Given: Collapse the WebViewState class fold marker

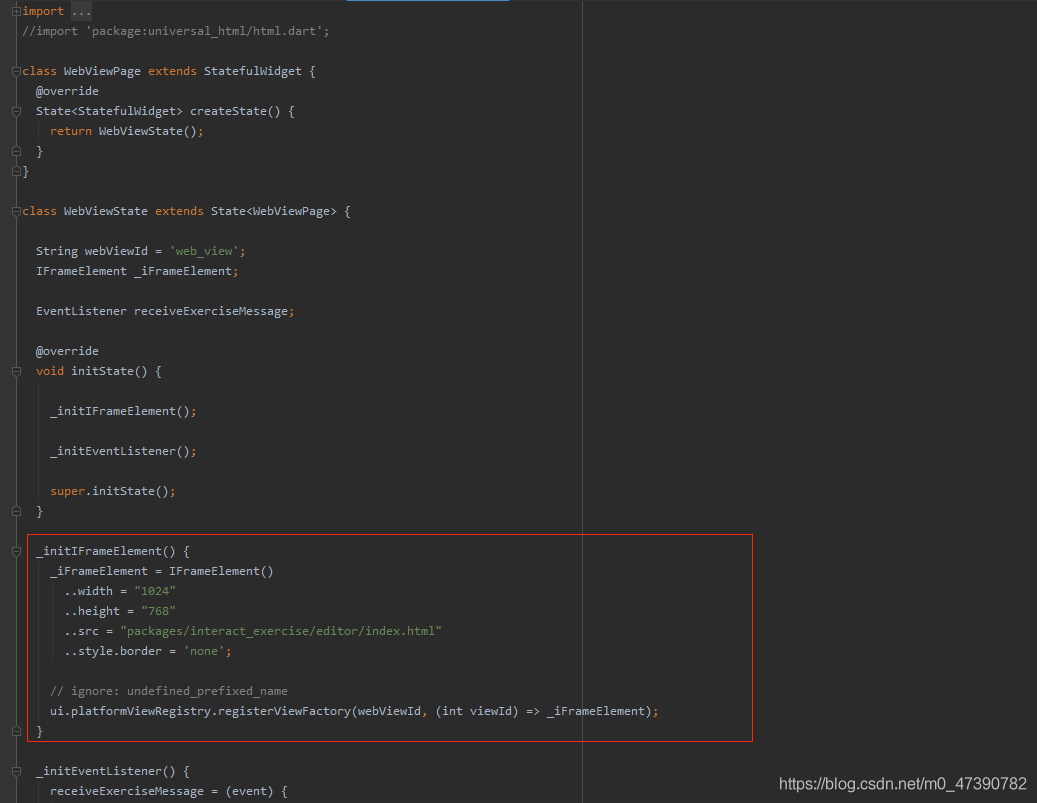Looking at the screenshot, I should click(x=17, y=212).
